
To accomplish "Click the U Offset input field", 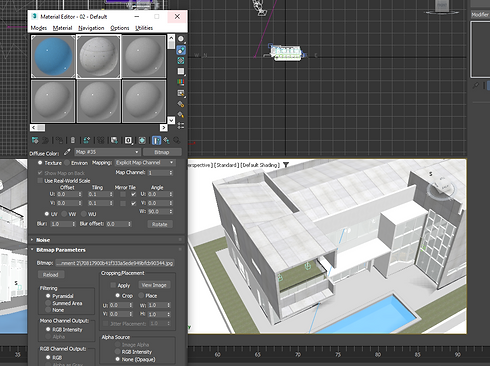I will coord(67,194).
